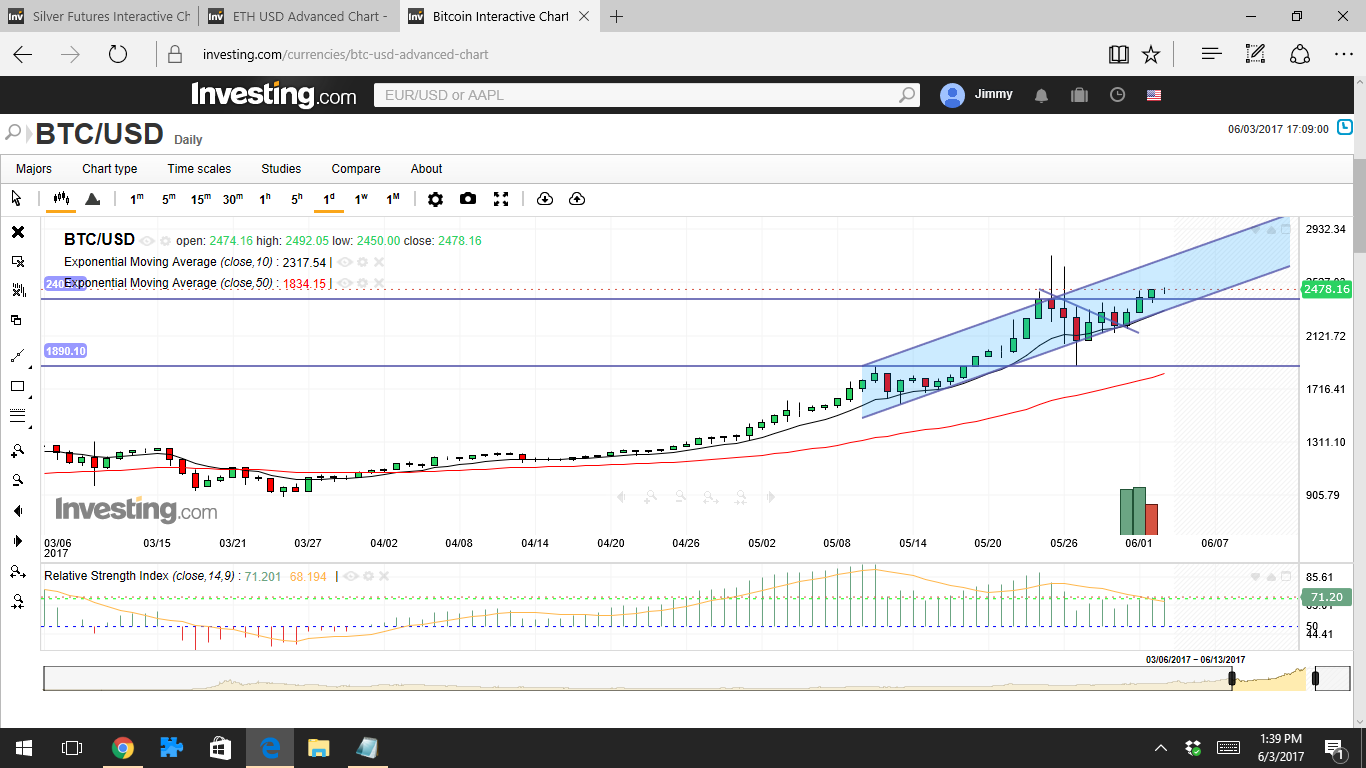
Task: Zoom out with the minus magnifier tool
Action: (x=18, y=480)
